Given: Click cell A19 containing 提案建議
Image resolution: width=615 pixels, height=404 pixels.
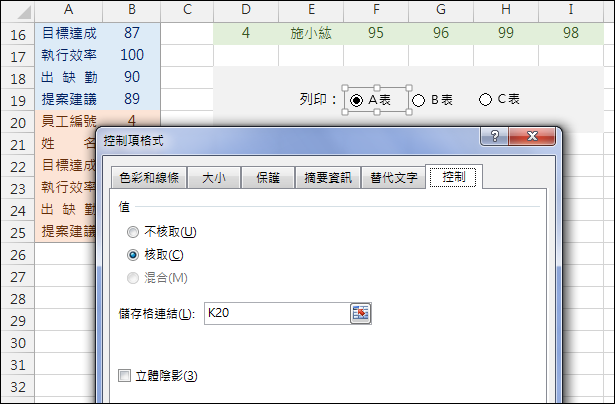Looking at the screenshot, I should 69,99.
